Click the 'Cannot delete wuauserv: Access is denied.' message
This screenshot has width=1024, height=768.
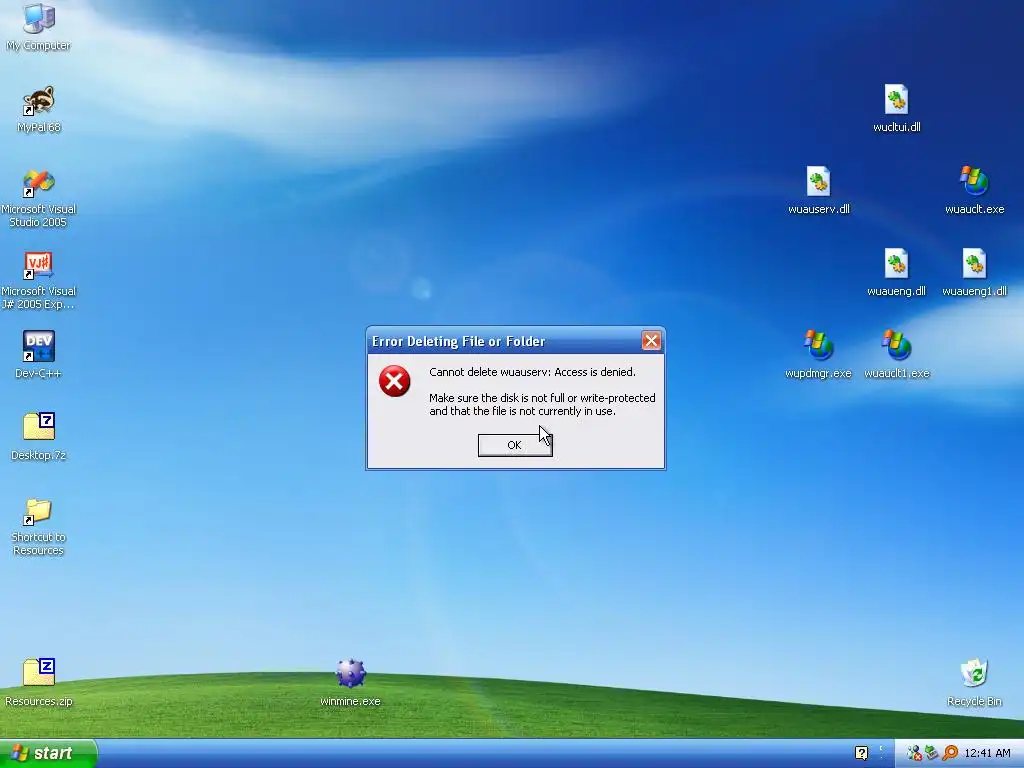click(532, 372)
